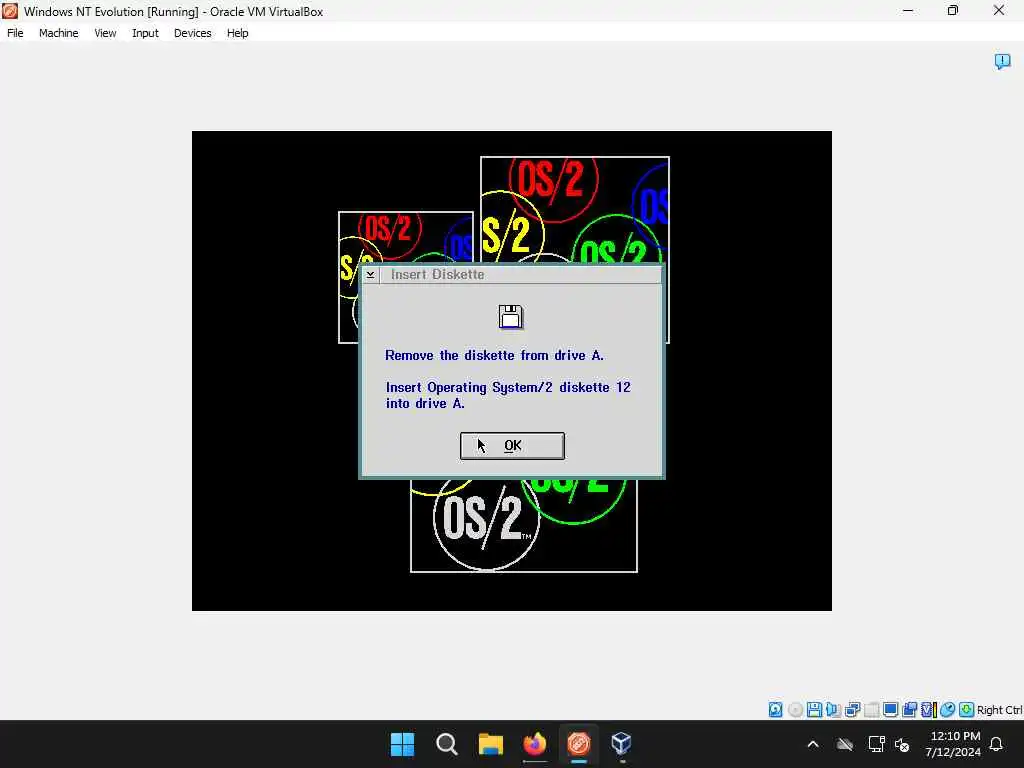Open the Machine menu
The height and width of the screenshot is (768, 1024).
click(x=58, y=33)
